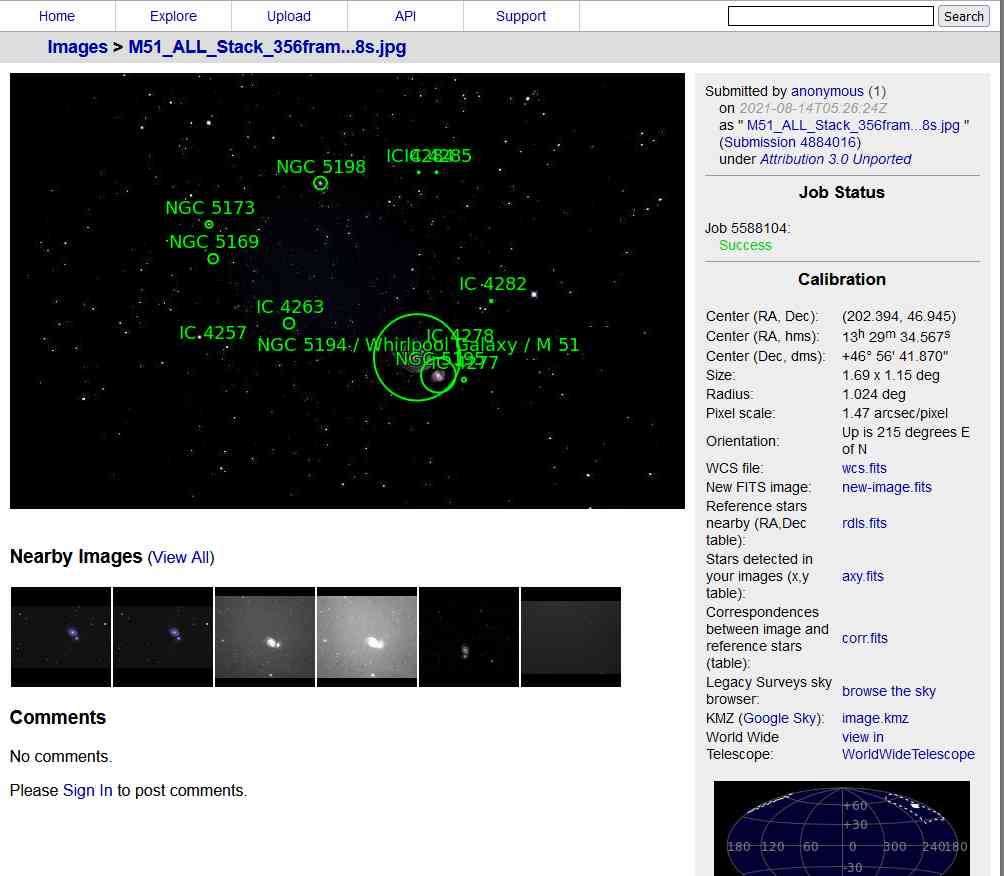1004x876 pixels.
Task: Click the NGC 5198 label in the image
Action: pyautogui.click(x=321, y=167)
